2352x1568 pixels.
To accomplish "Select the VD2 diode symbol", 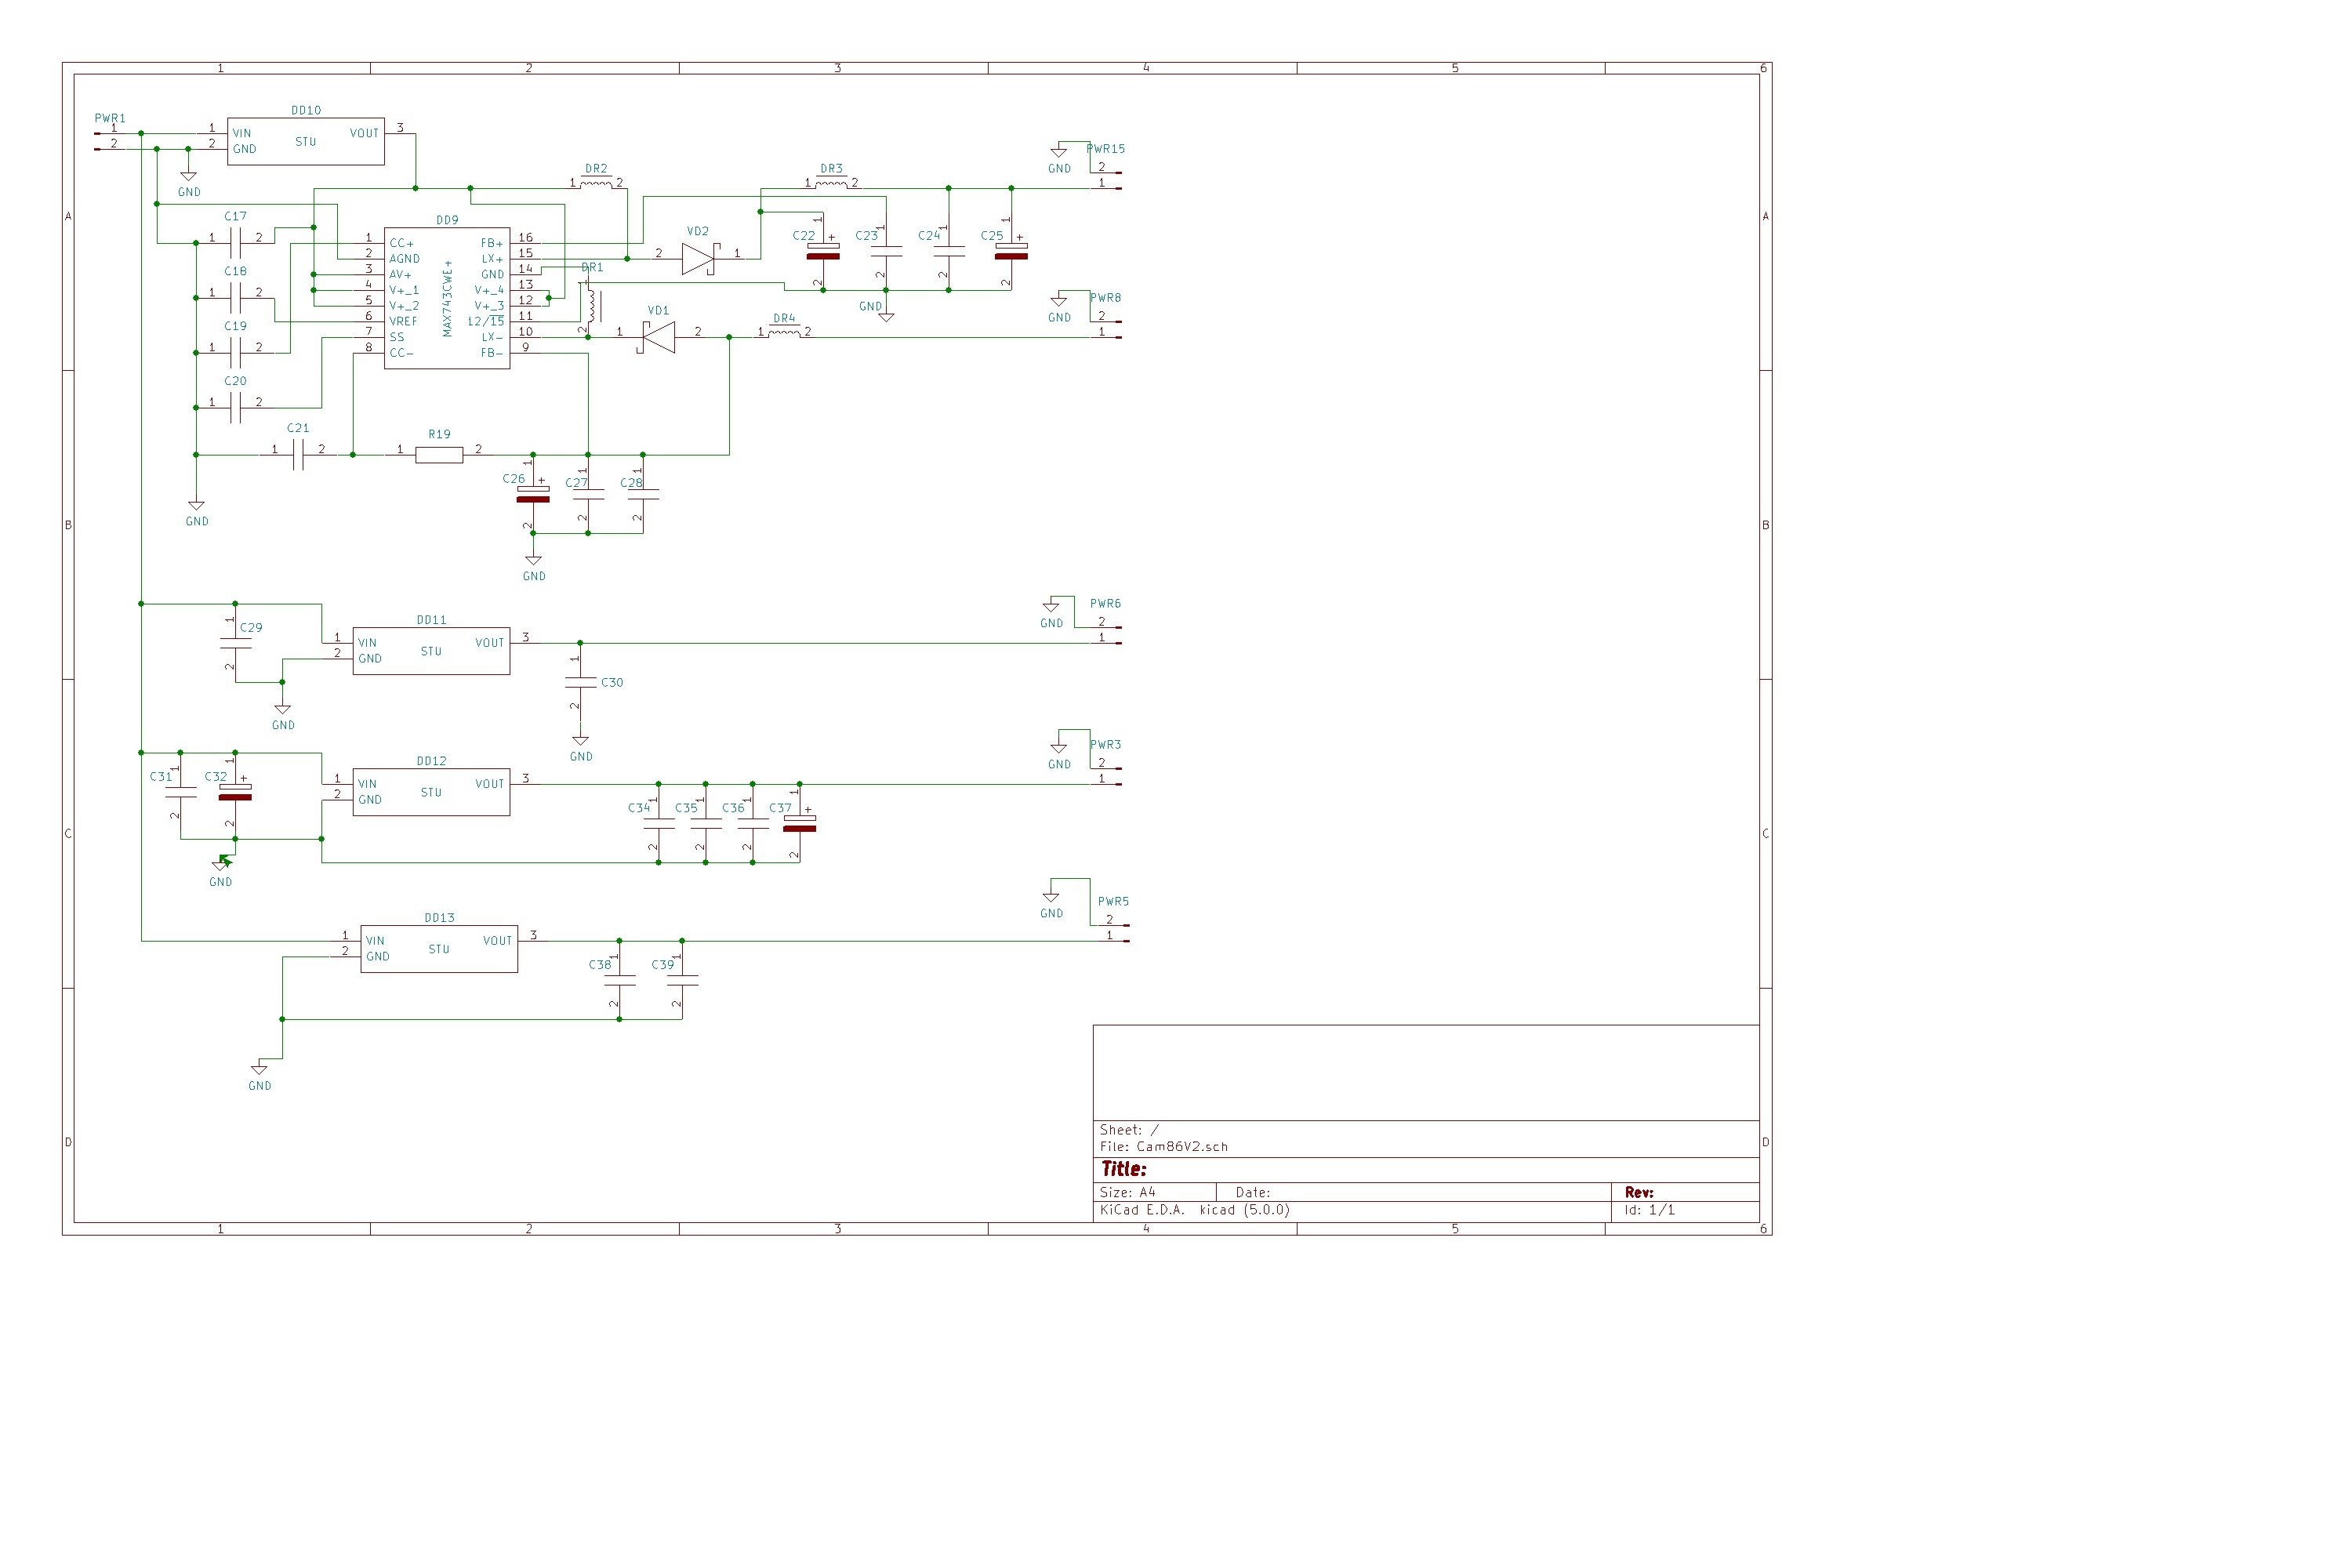I will [698, 259].
